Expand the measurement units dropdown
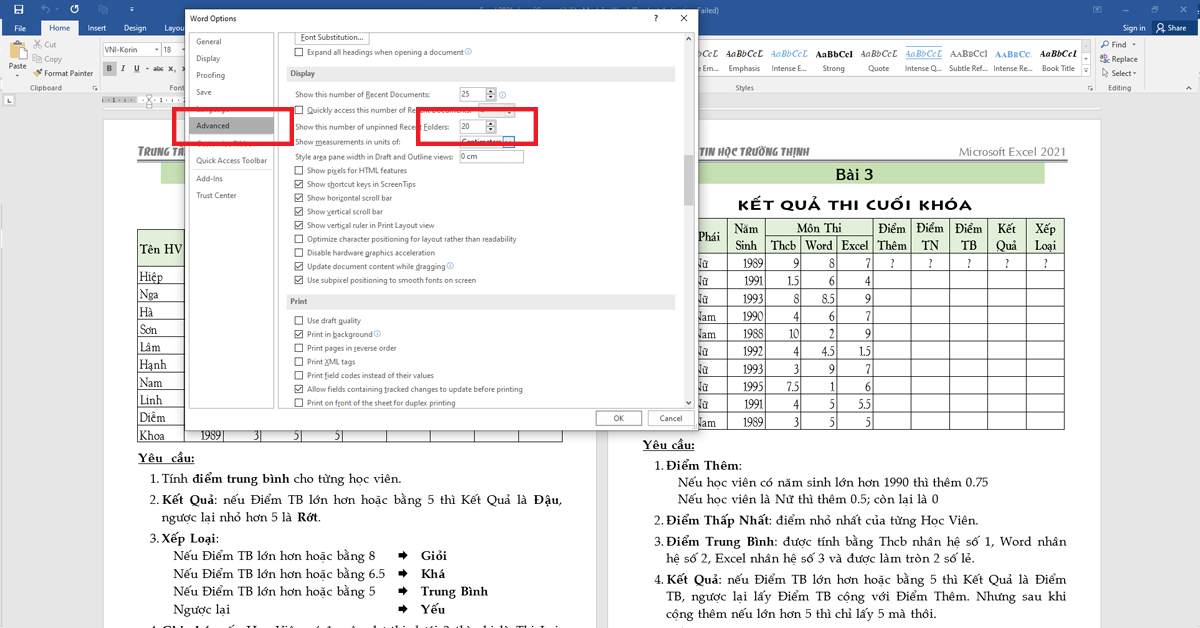This screenshot has width=1200, height=628. tap(508, 142)
